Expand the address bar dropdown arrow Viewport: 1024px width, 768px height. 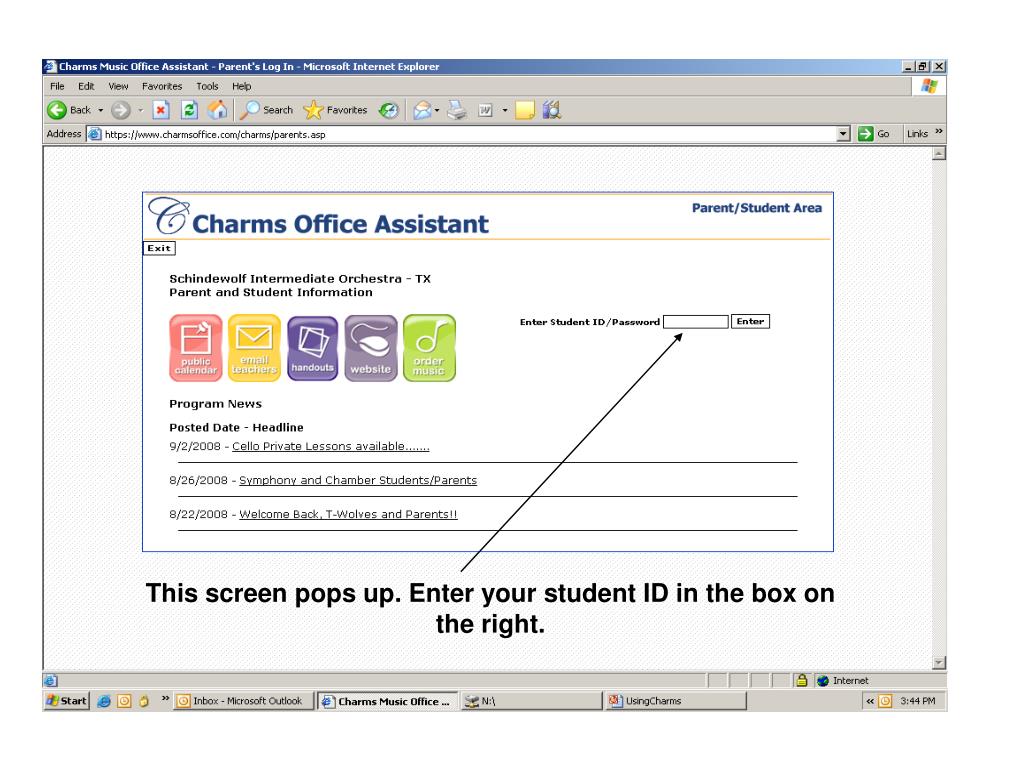(x=843, y=134)
